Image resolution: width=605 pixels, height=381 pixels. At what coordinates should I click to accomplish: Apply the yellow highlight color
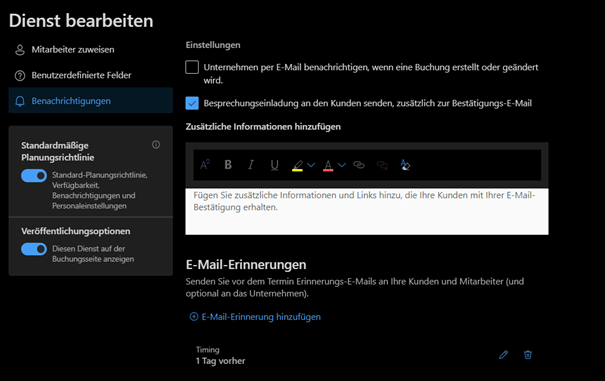pos(297,166)
